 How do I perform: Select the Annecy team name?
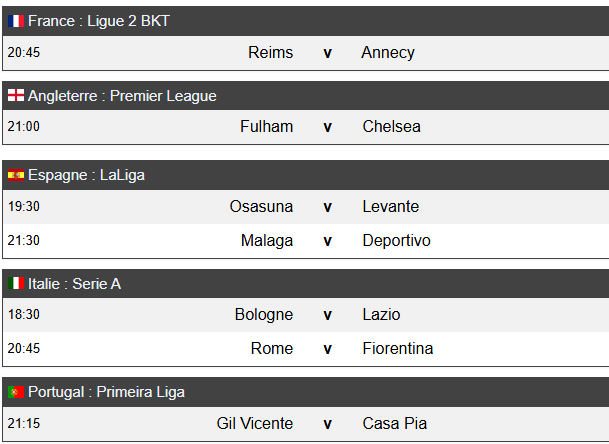[x=388, y=52]
